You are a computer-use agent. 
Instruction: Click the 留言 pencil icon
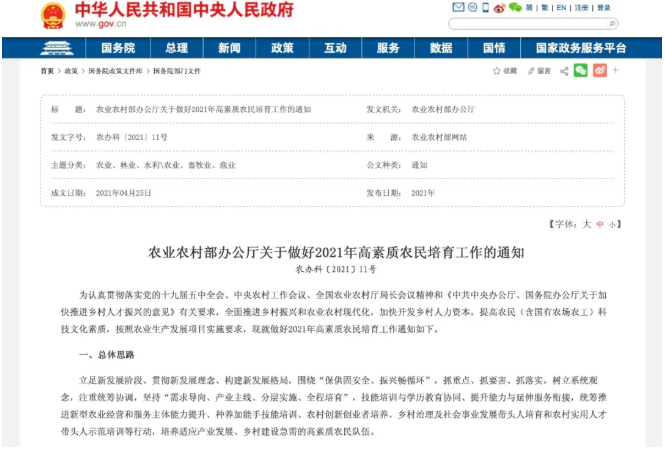pyautogui.click(x=531, y=71)
